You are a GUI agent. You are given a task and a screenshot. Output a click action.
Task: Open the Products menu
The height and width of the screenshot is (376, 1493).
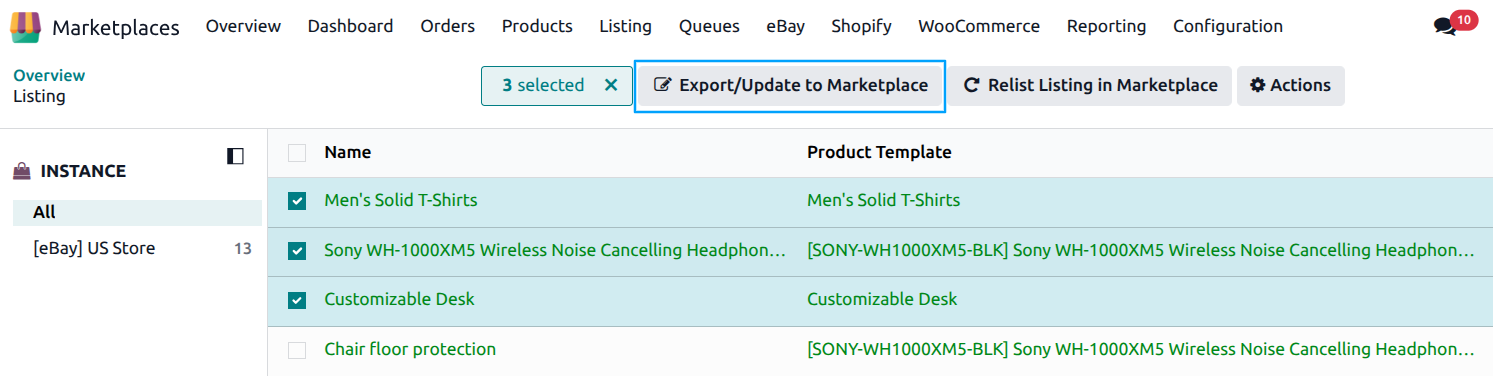point(537,26)
